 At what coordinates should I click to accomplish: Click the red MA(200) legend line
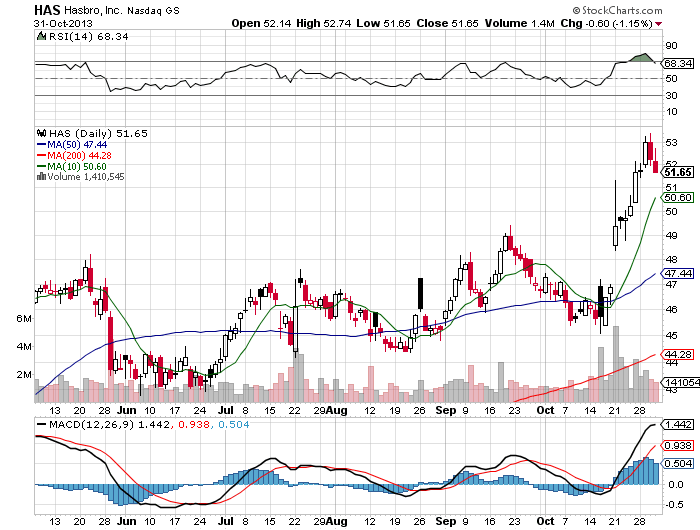[42, 156]
